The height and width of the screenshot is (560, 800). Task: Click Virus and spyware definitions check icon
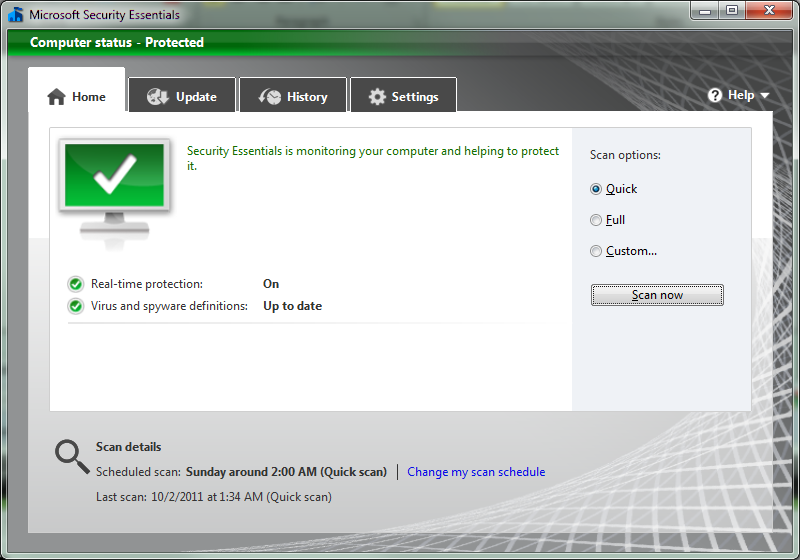click(x=76, y=306)
